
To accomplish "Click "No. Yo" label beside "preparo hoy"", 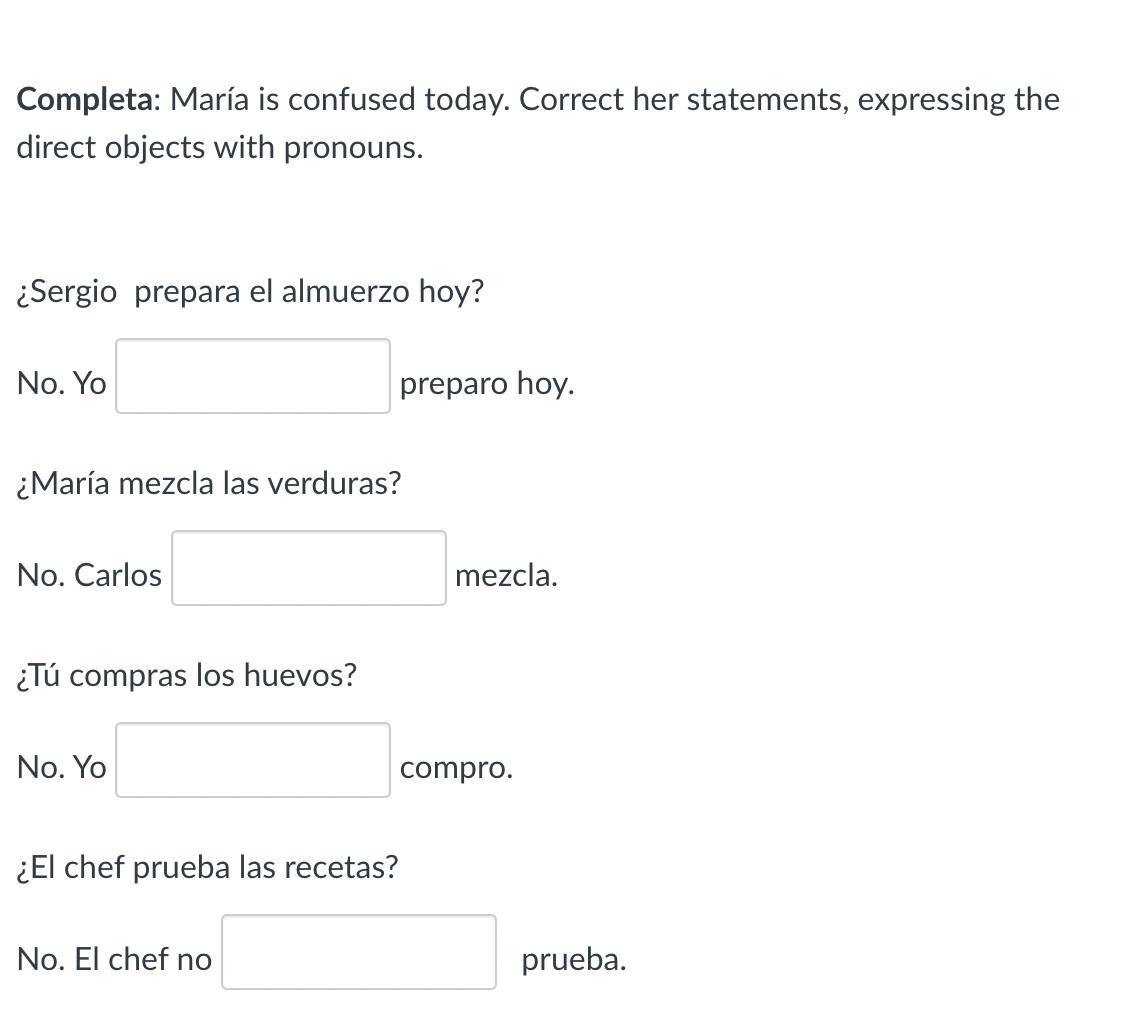I will tap(61, 383).
